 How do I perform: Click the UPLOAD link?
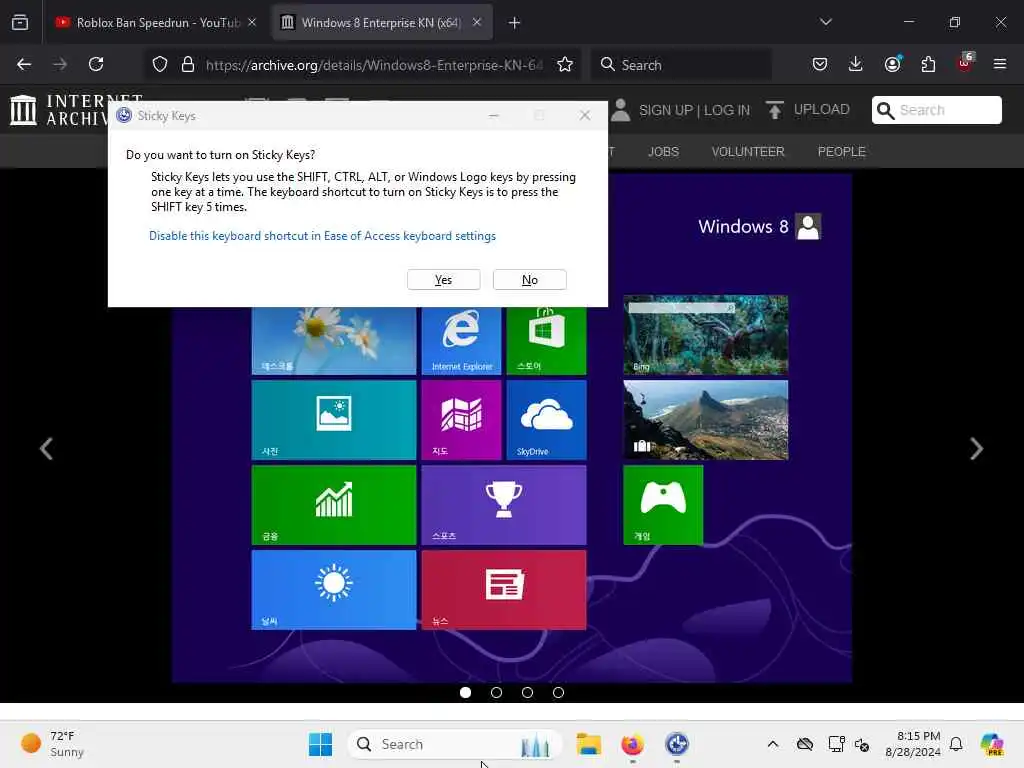coord(821,109)
